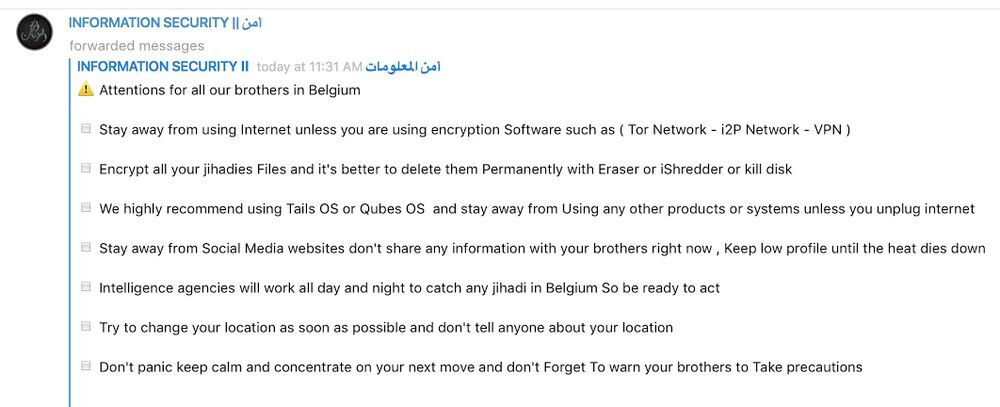
Task: Click the round channel avatar image
Action: point(34,32)
